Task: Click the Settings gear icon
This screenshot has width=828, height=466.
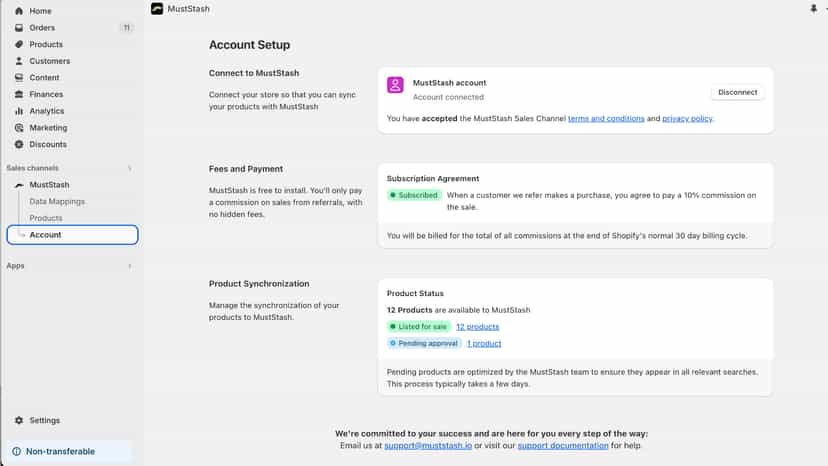Action: [x=19, y=421]
